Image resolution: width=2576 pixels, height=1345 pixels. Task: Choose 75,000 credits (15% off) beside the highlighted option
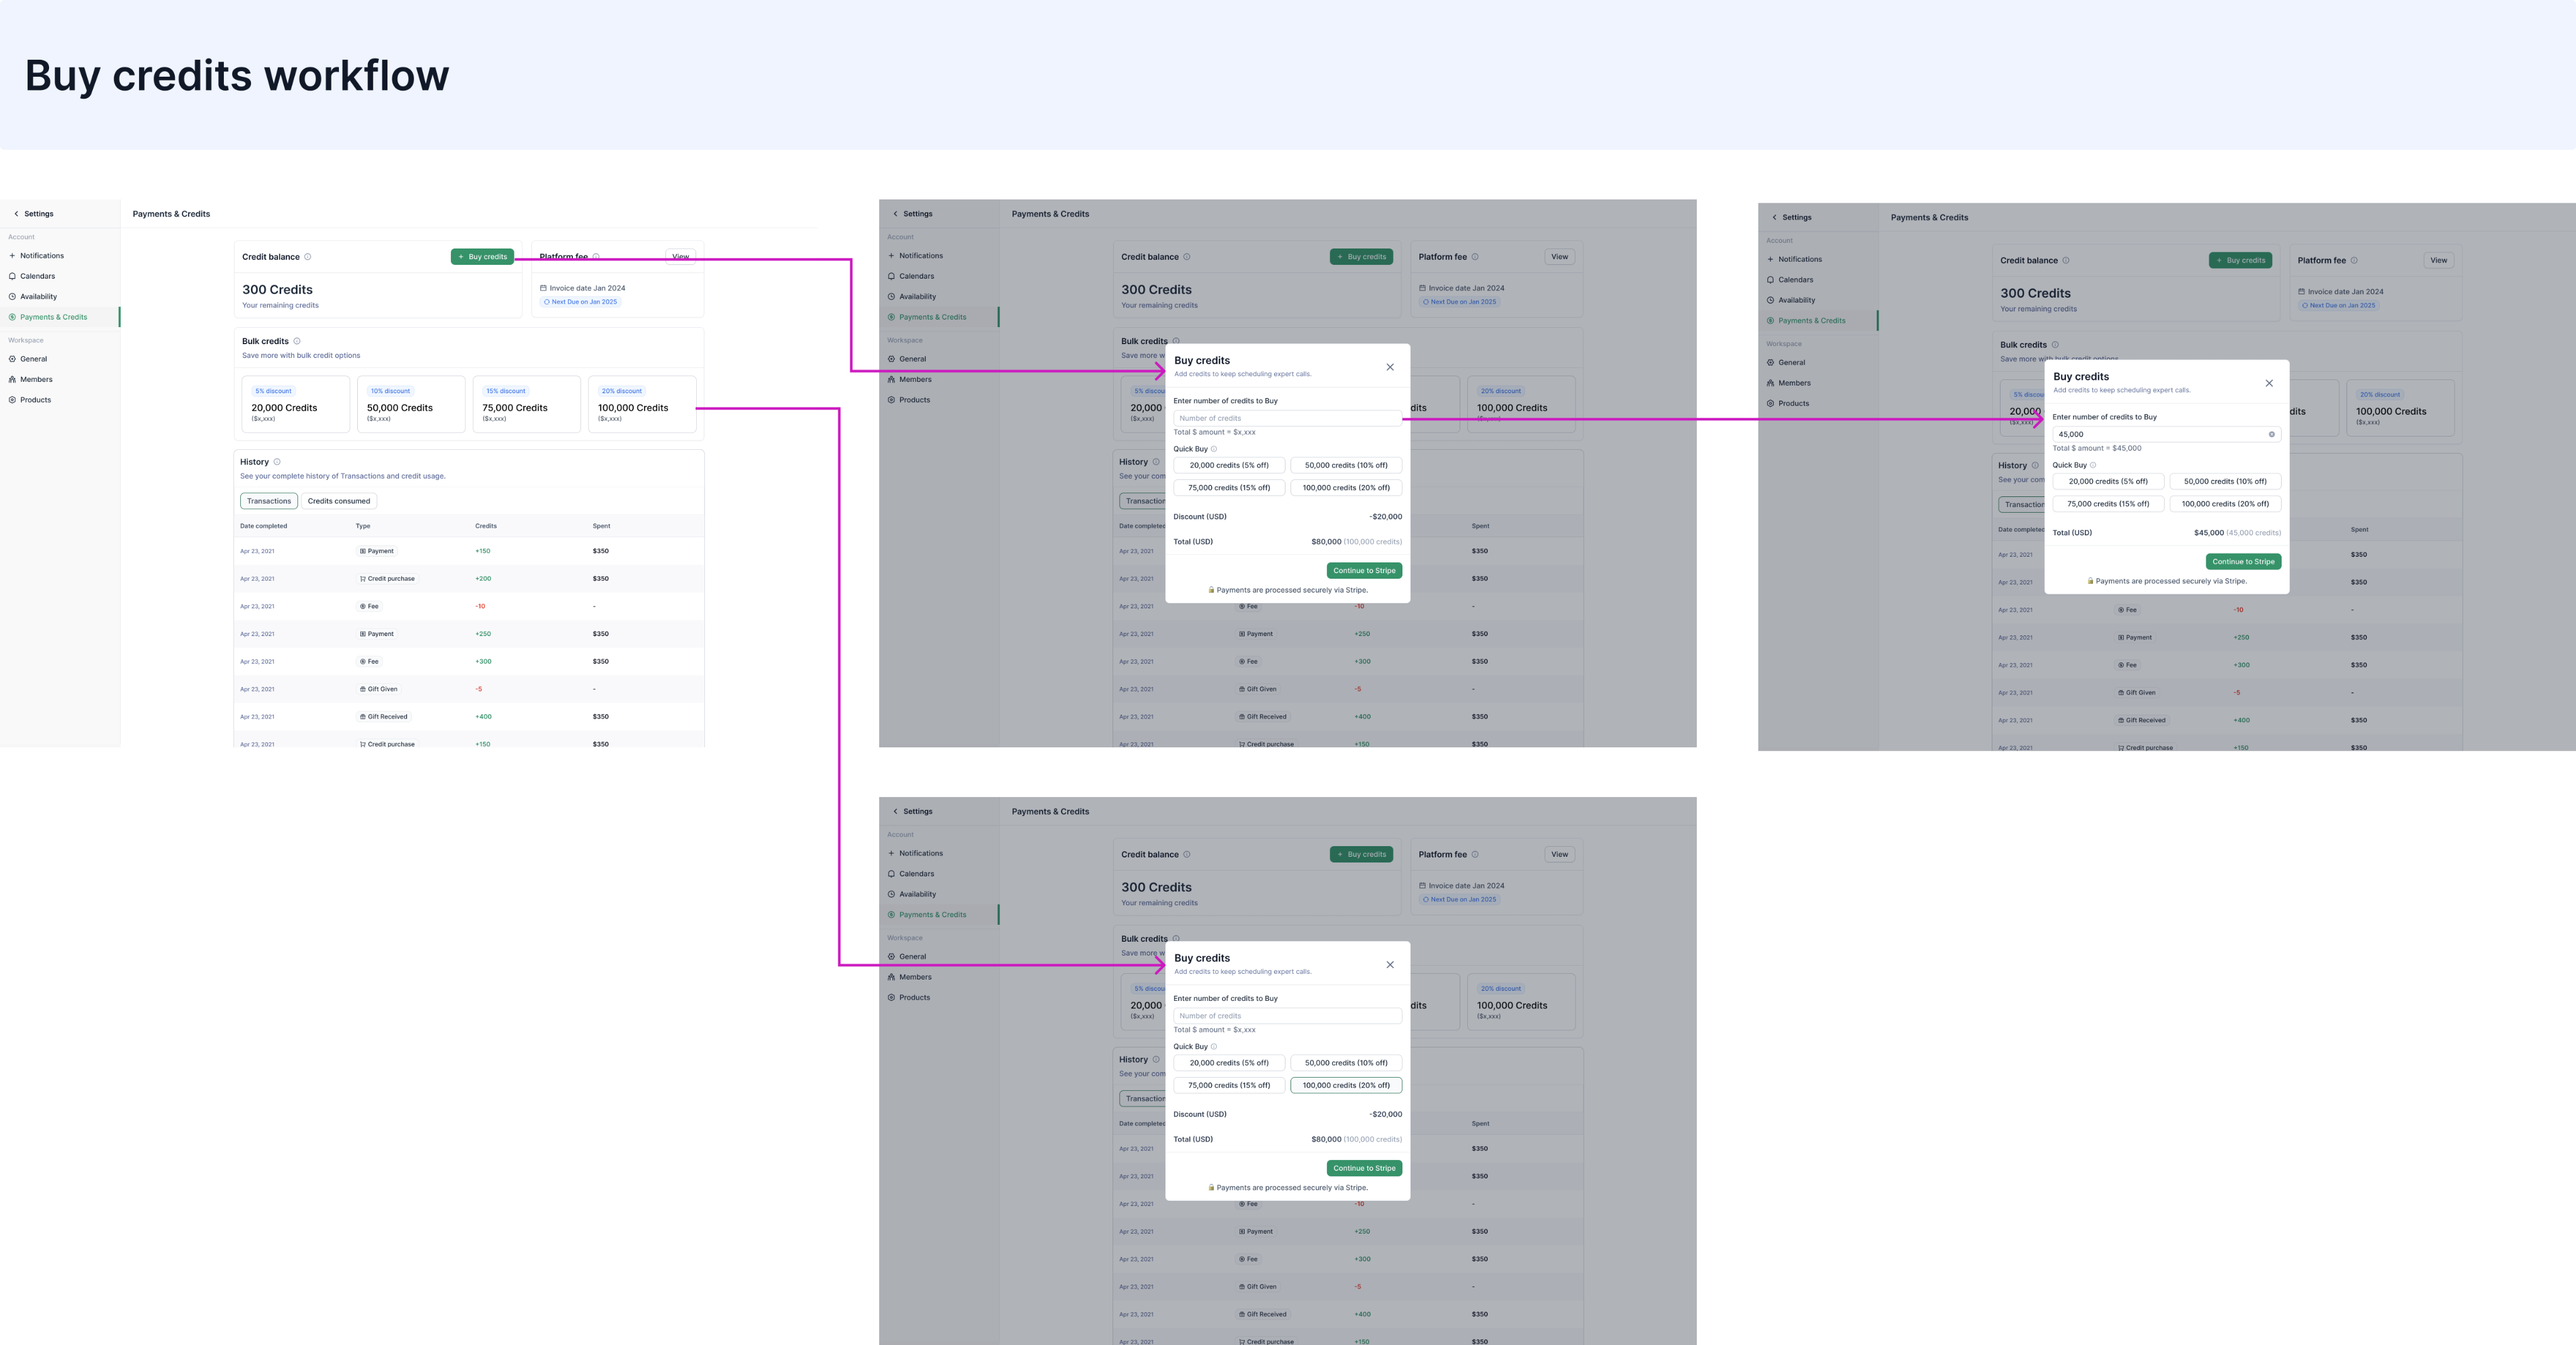[x=1229, y=1085]
